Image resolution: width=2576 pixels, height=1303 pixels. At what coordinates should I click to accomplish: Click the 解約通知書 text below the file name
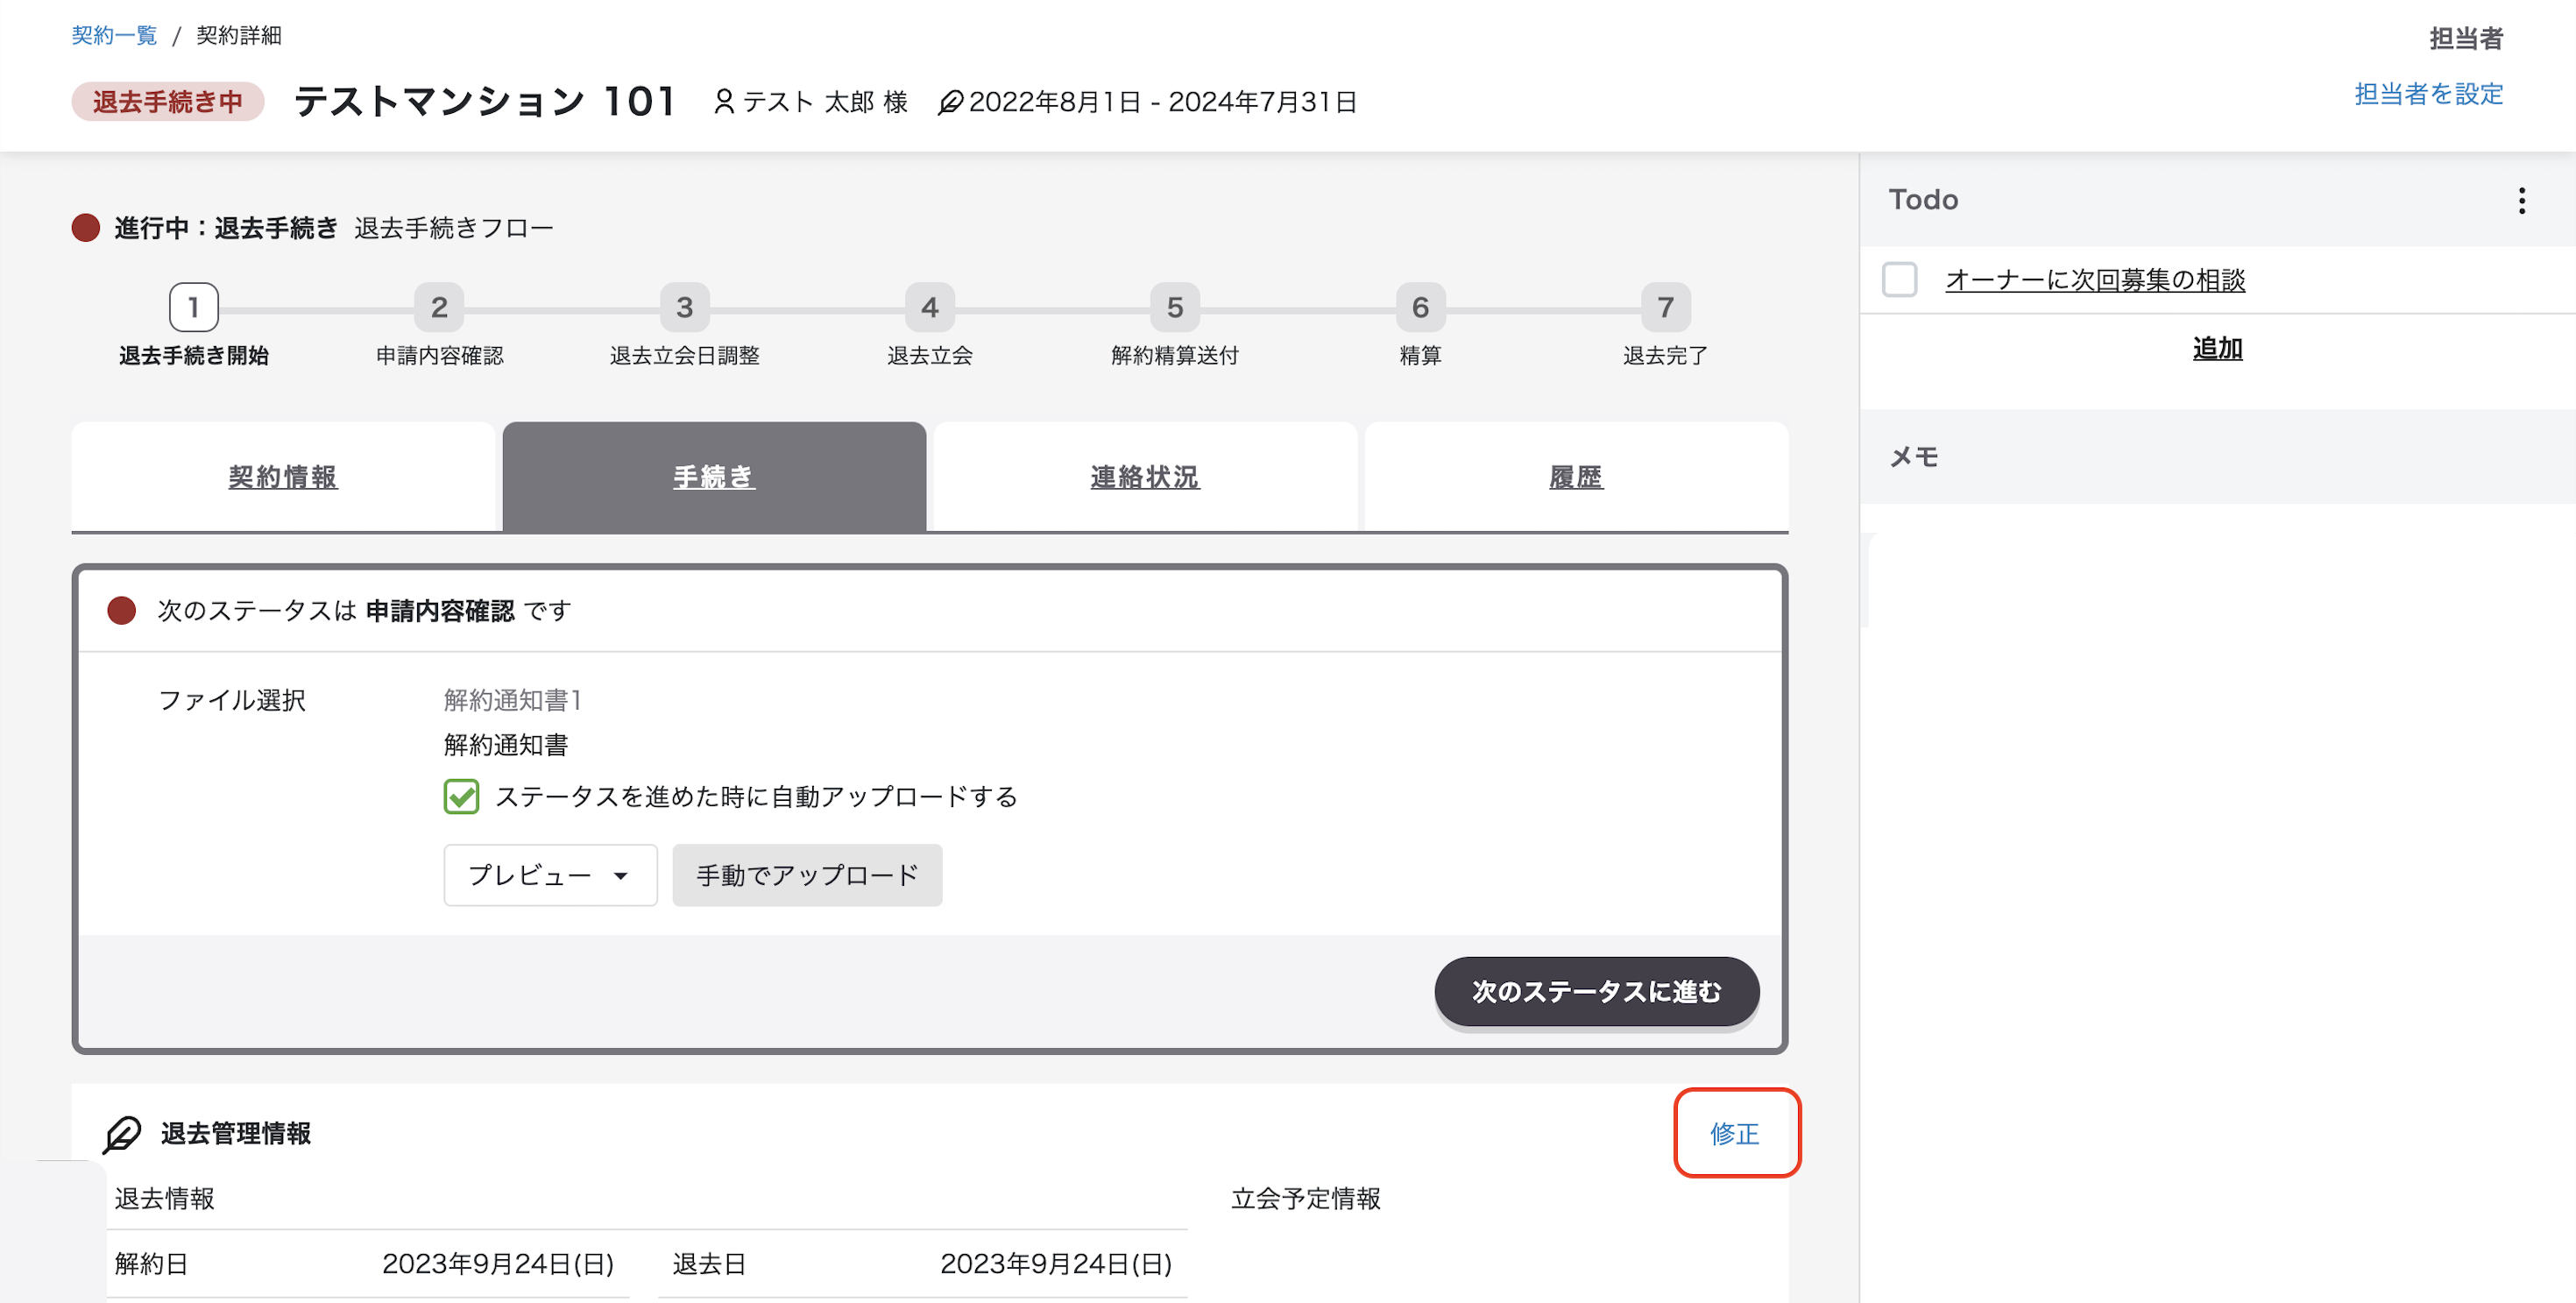pos(506,745)
